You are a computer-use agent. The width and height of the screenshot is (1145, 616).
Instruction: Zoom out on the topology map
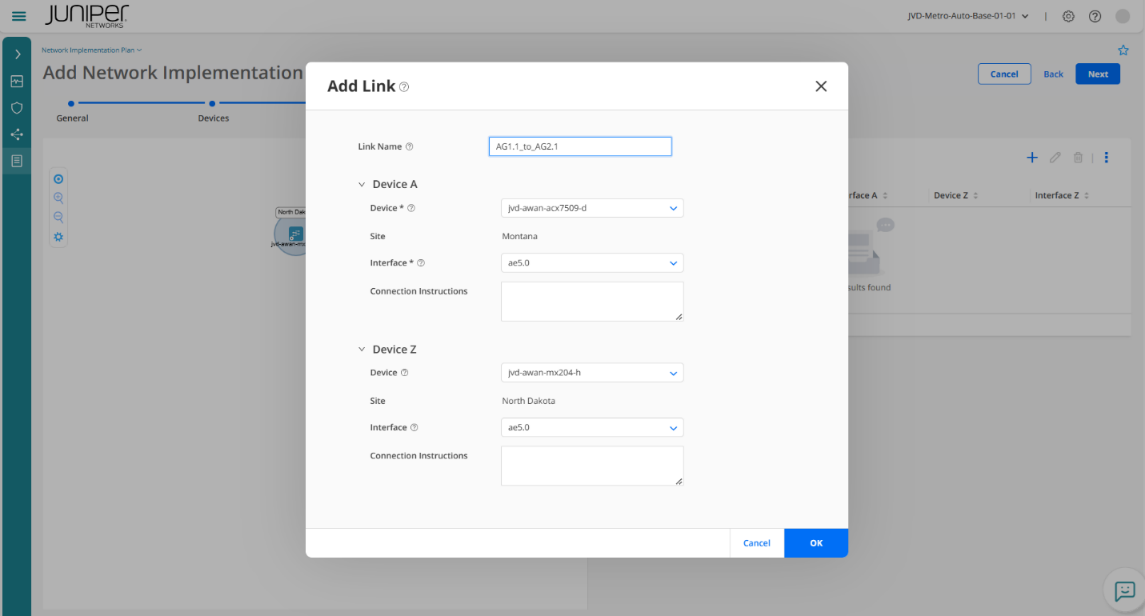(58, 217)
